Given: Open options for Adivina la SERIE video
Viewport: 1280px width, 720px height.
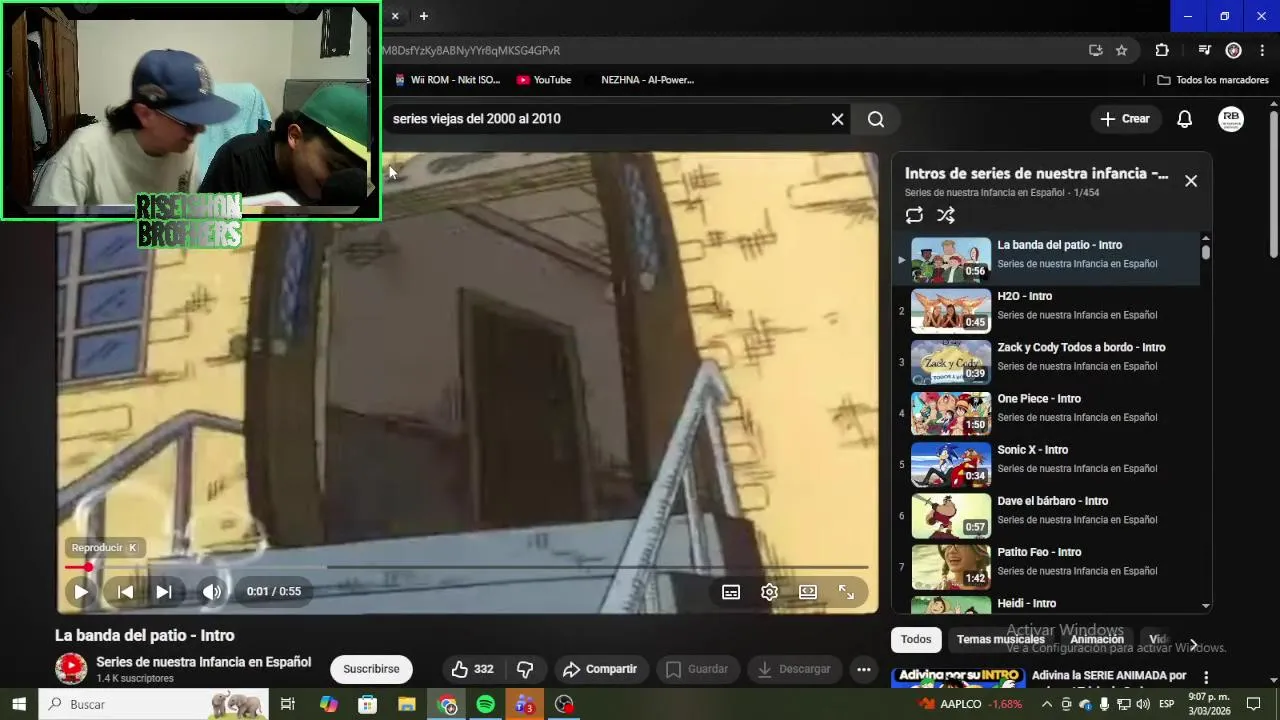Looking at the screenshot, I should [x=1206, y=677].
